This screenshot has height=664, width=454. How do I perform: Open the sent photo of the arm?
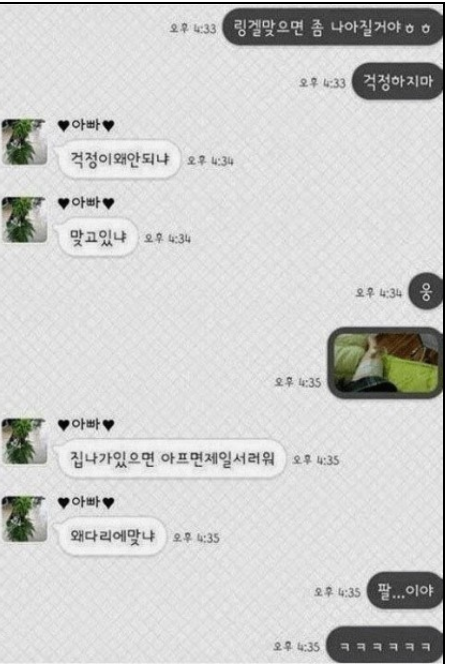click(386, 363)
